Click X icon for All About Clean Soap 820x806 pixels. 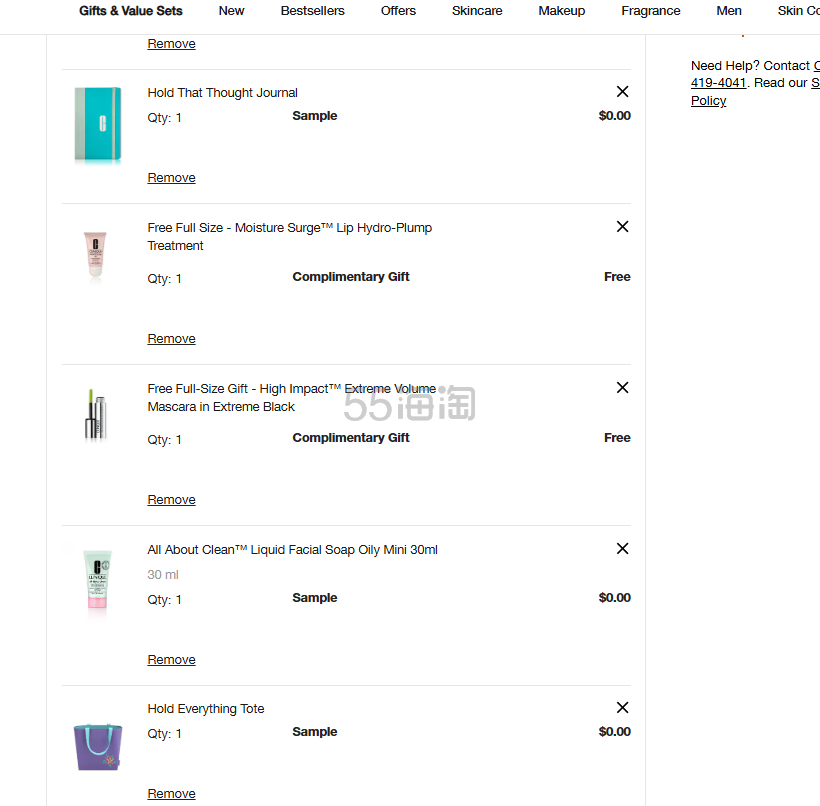coord(622,549)
